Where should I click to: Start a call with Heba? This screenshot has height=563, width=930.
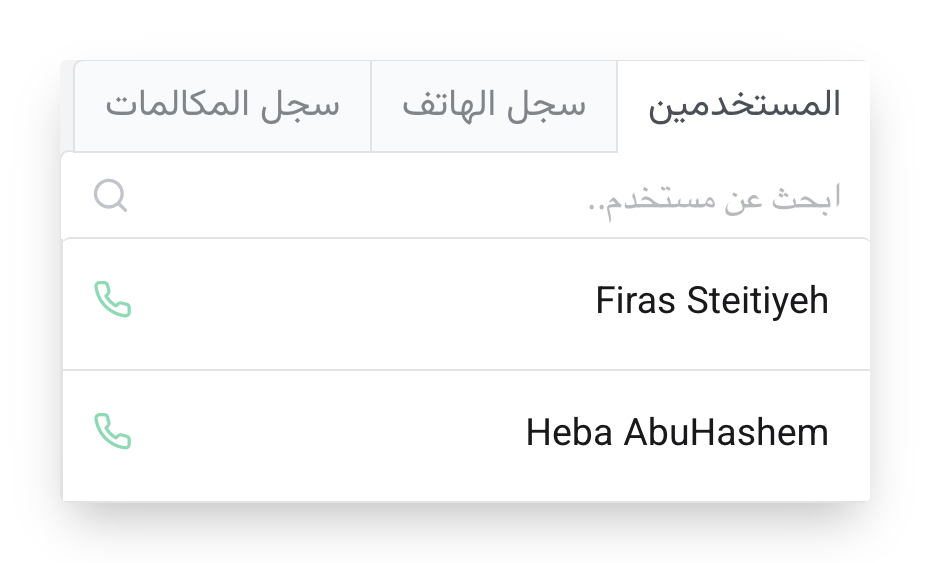coord(112,431)
